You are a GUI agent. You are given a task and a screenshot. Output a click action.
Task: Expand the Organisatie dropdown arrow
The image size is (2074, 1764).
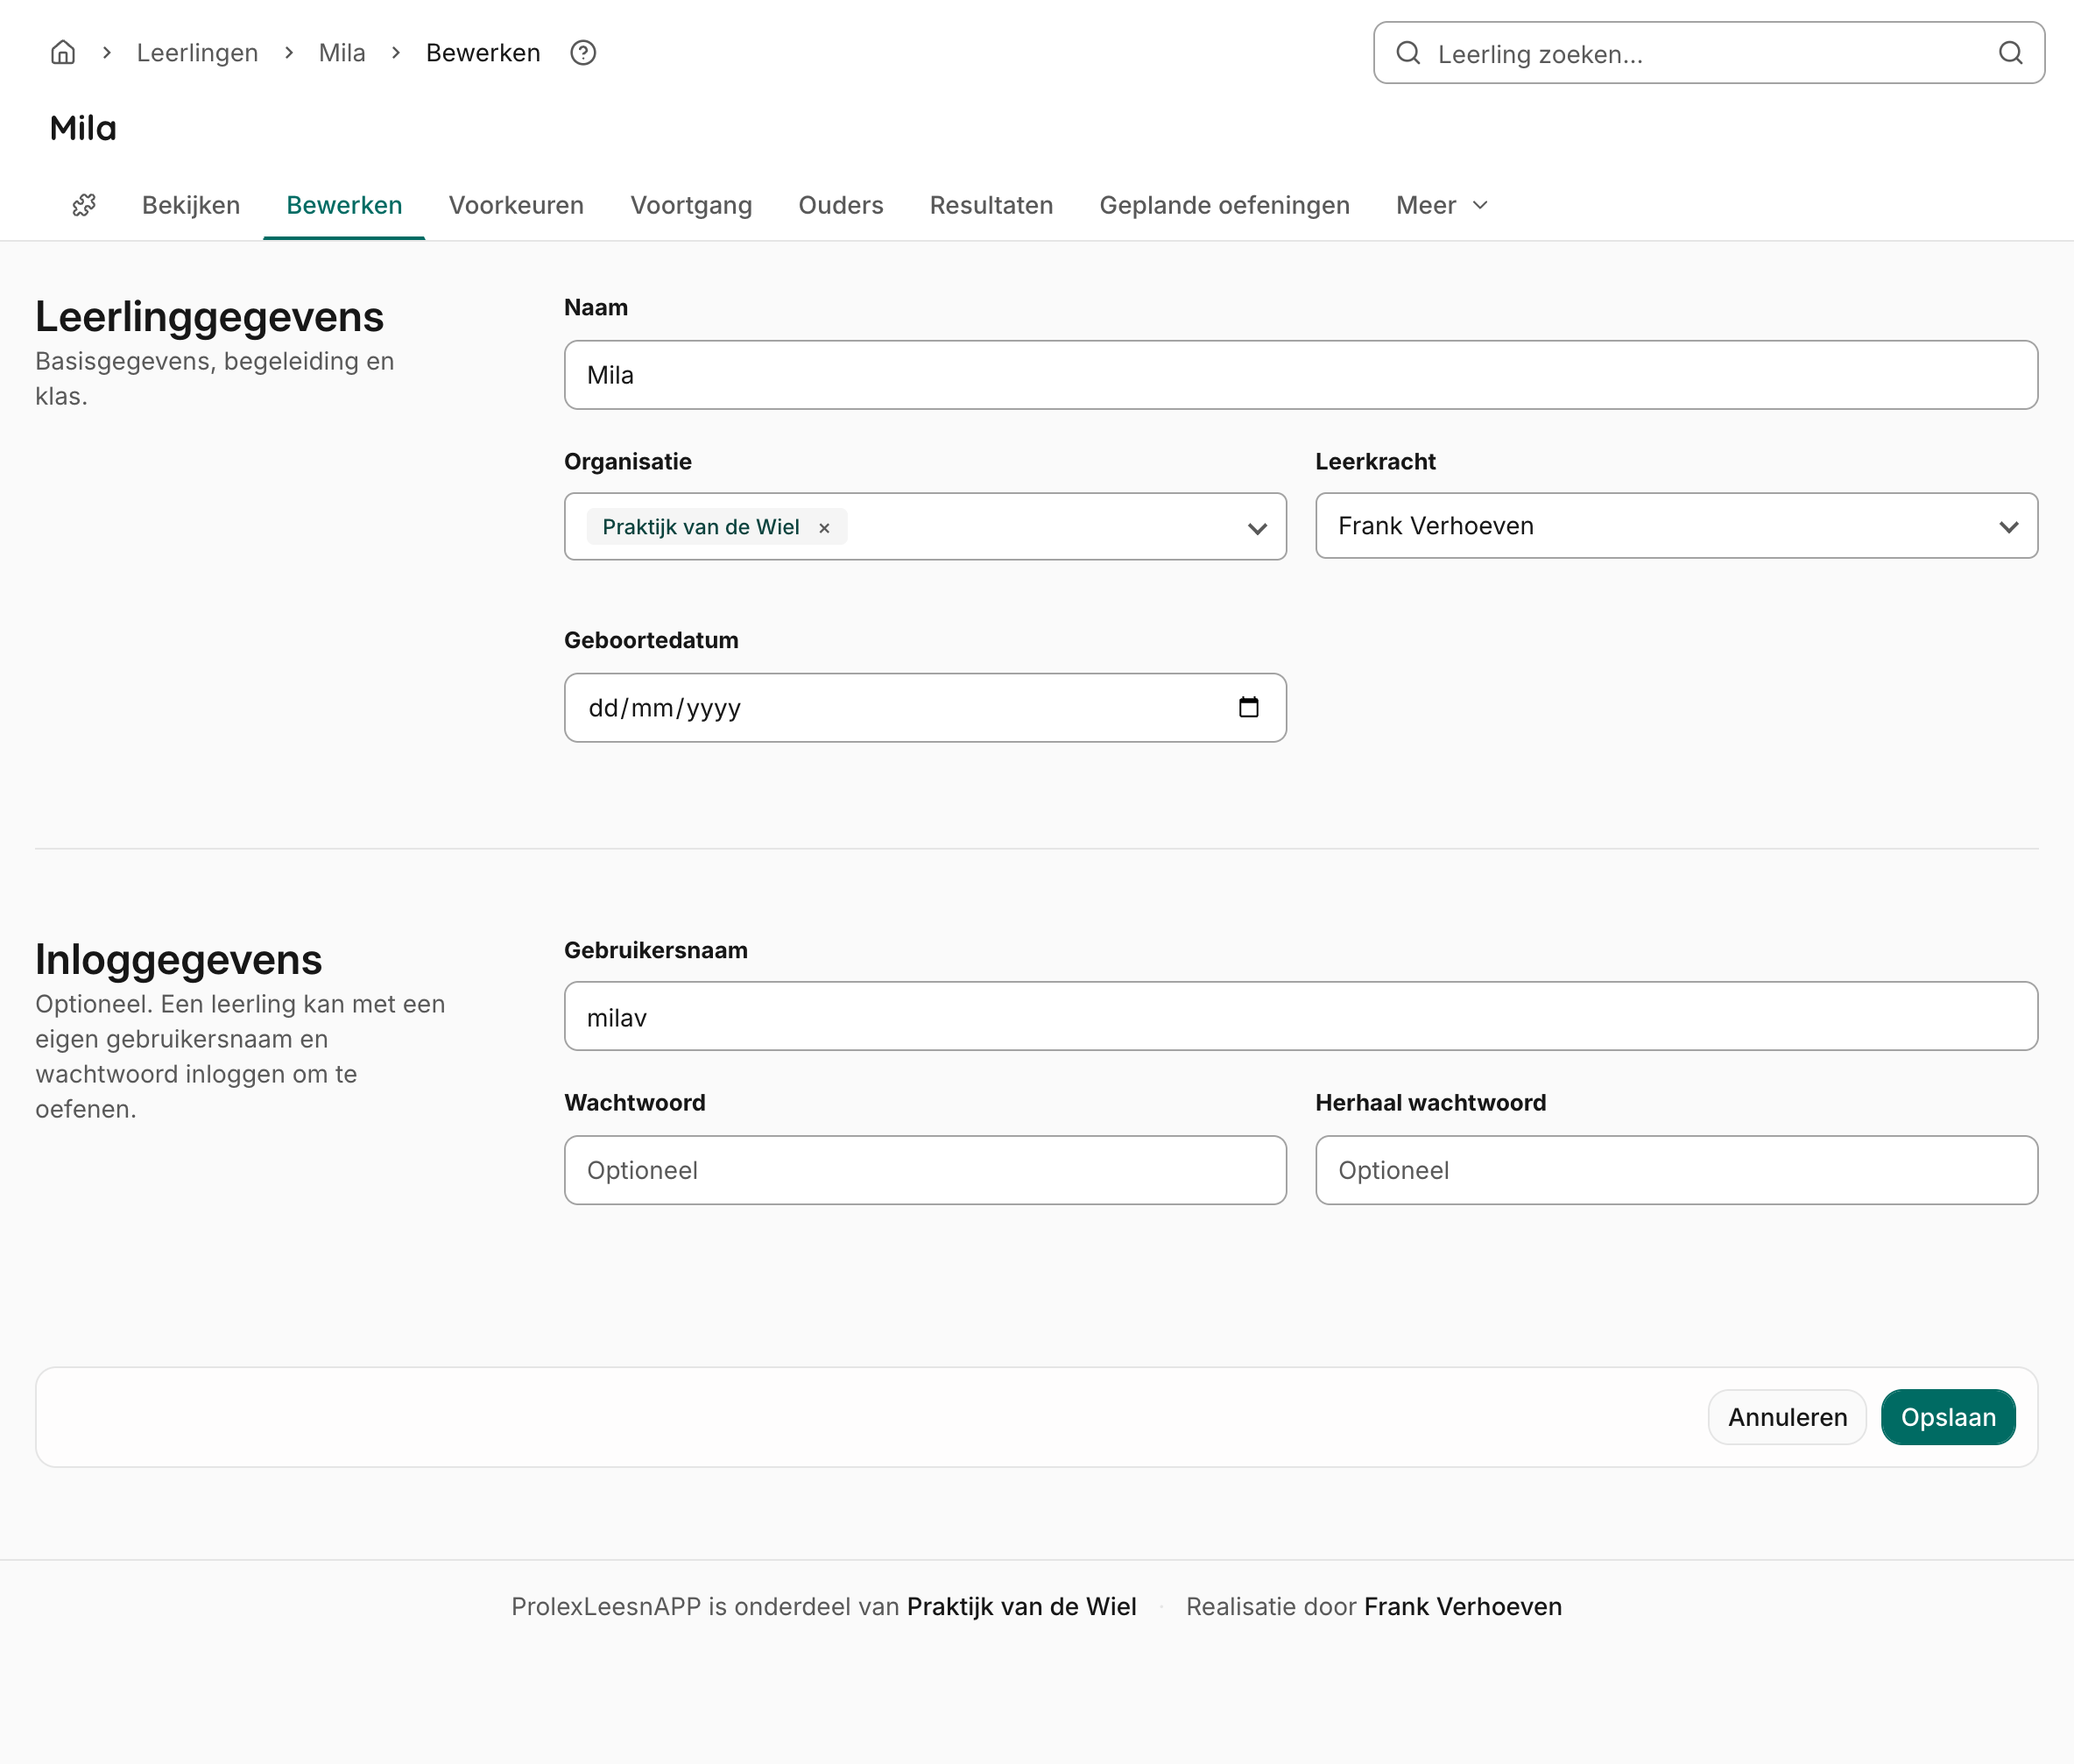pyautogui.click(x=1257, y=528)
